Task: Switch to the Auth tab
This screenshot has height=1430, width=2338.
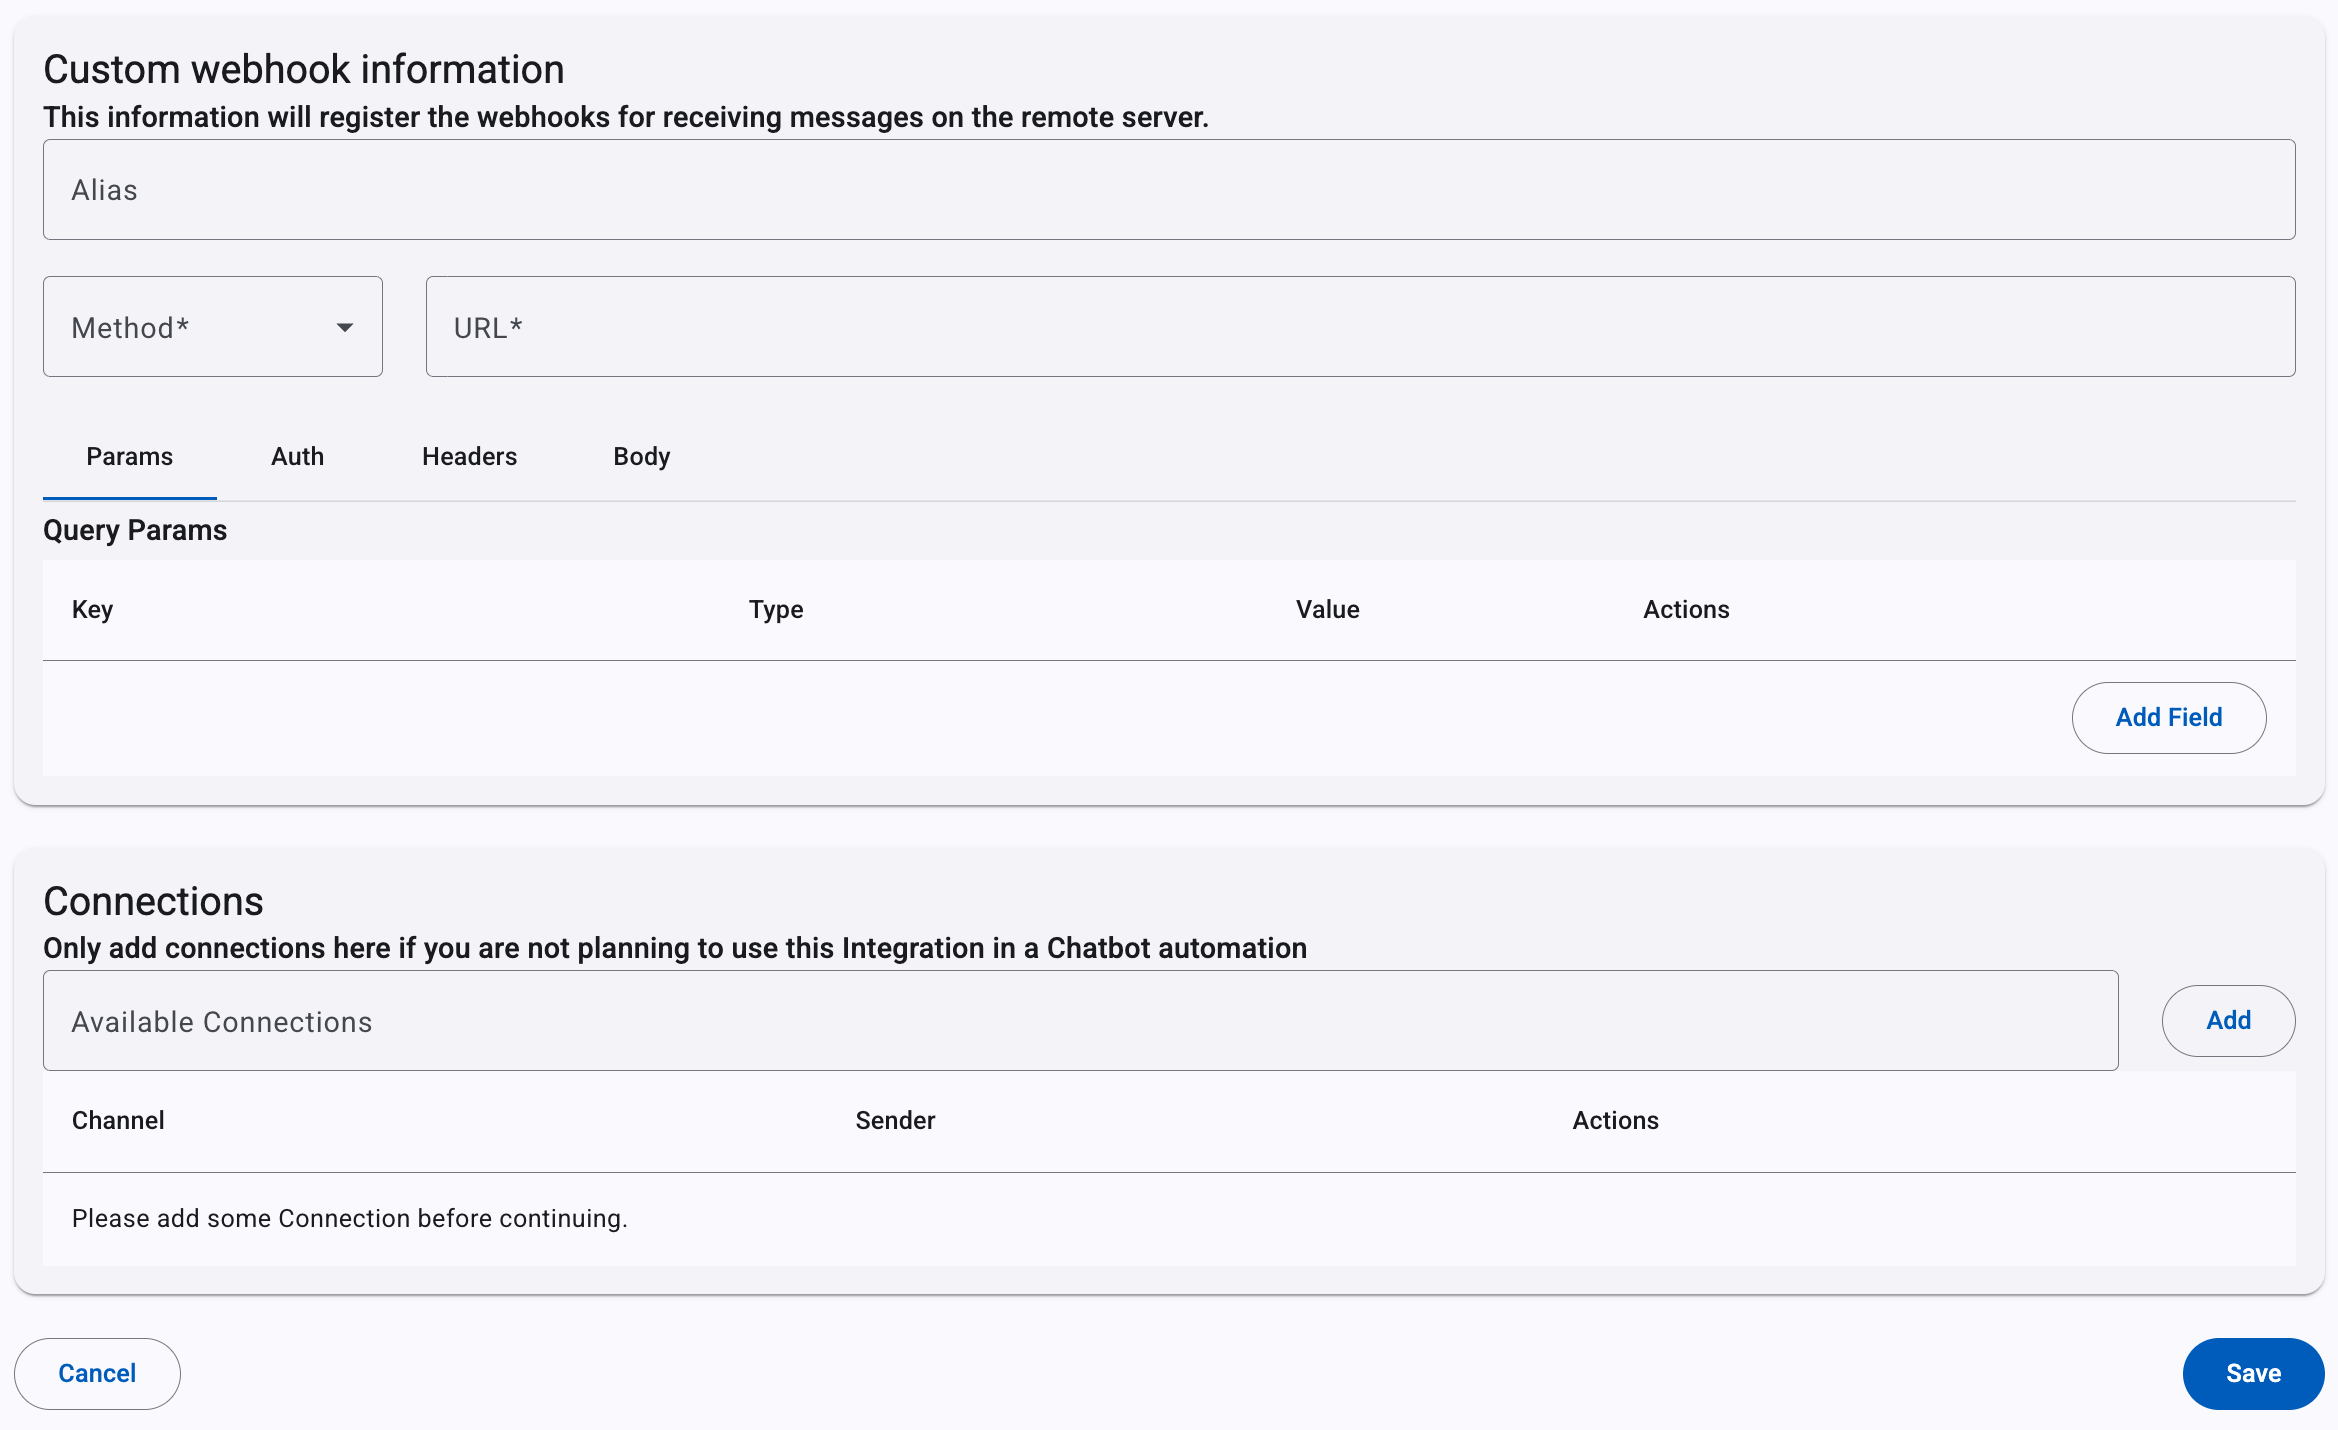Action: 298,457
